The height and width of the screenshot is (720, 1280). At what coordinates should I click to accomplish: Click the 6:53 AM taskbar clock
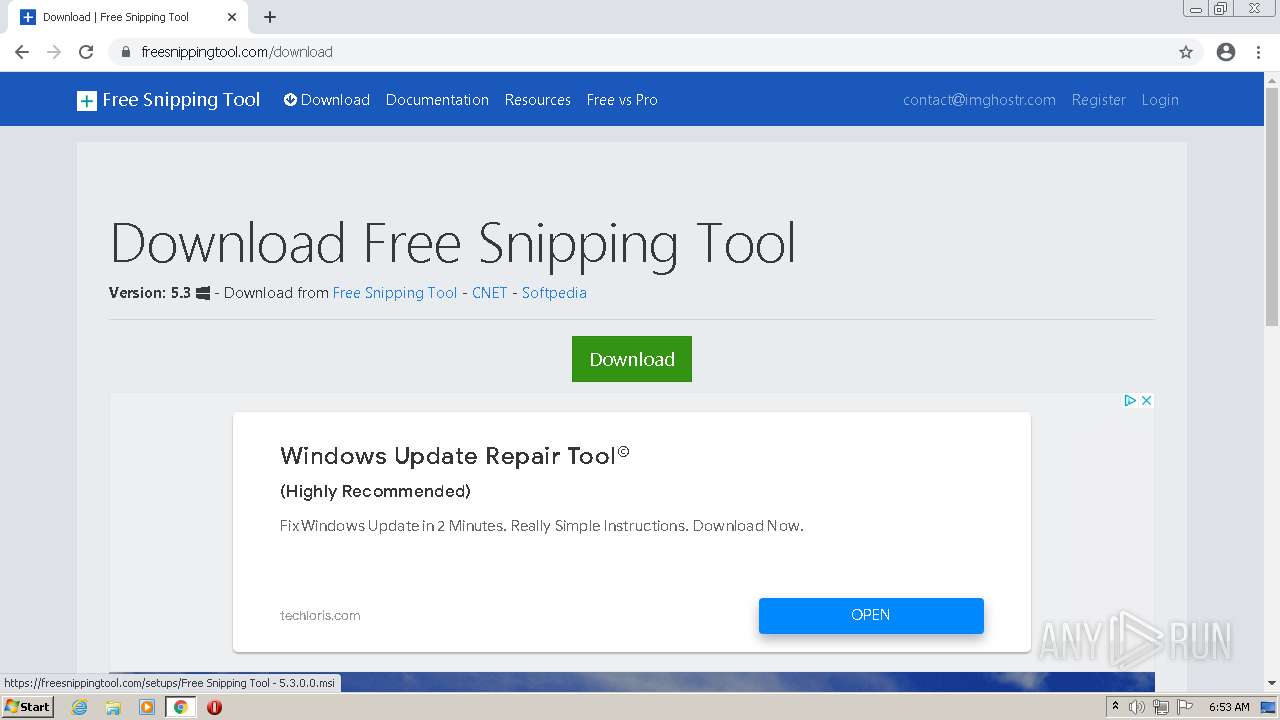(1229, 707)
